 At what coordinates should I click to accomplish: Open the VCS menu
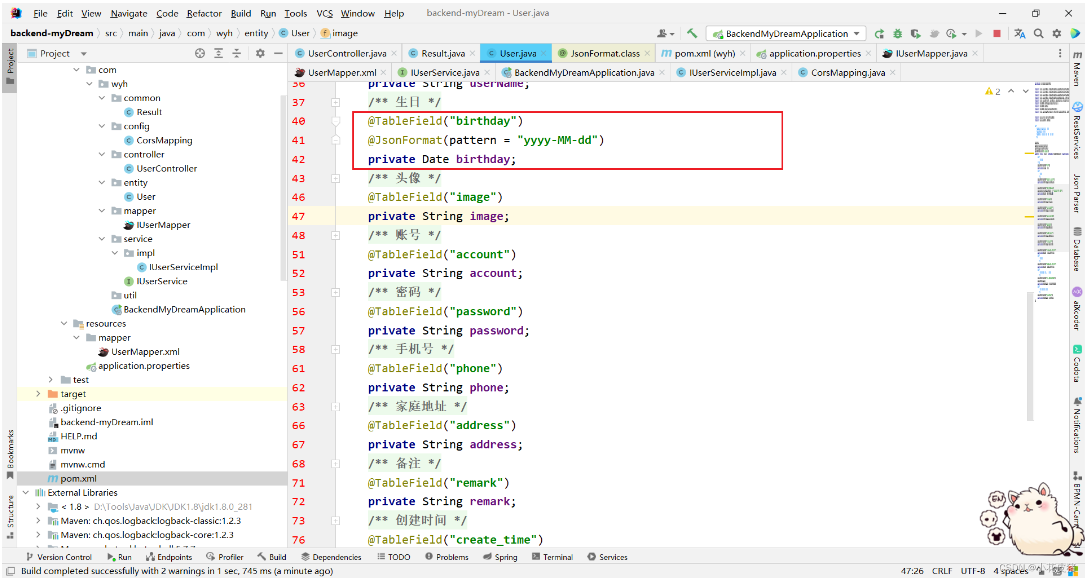(x=325, y=13)
